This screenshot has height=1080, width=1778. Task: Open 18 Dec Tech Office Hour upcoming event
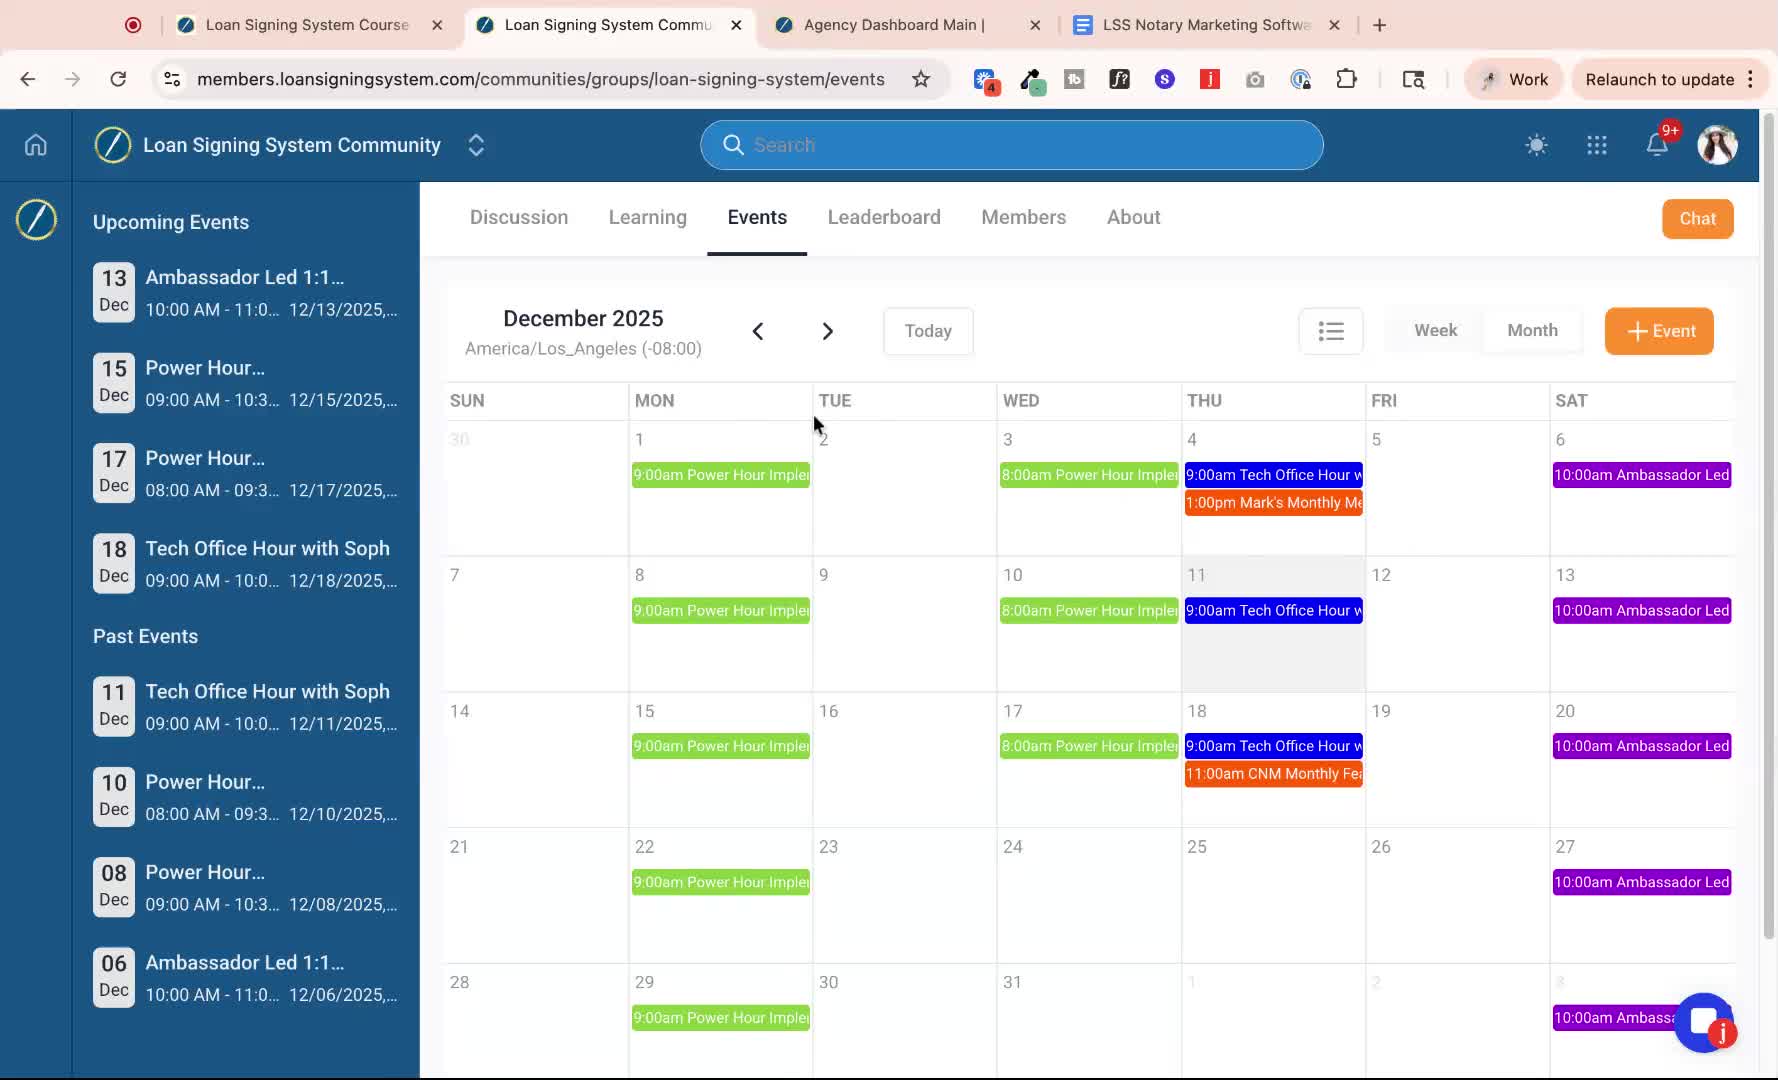pyautogui.click(x=246, y=563)
